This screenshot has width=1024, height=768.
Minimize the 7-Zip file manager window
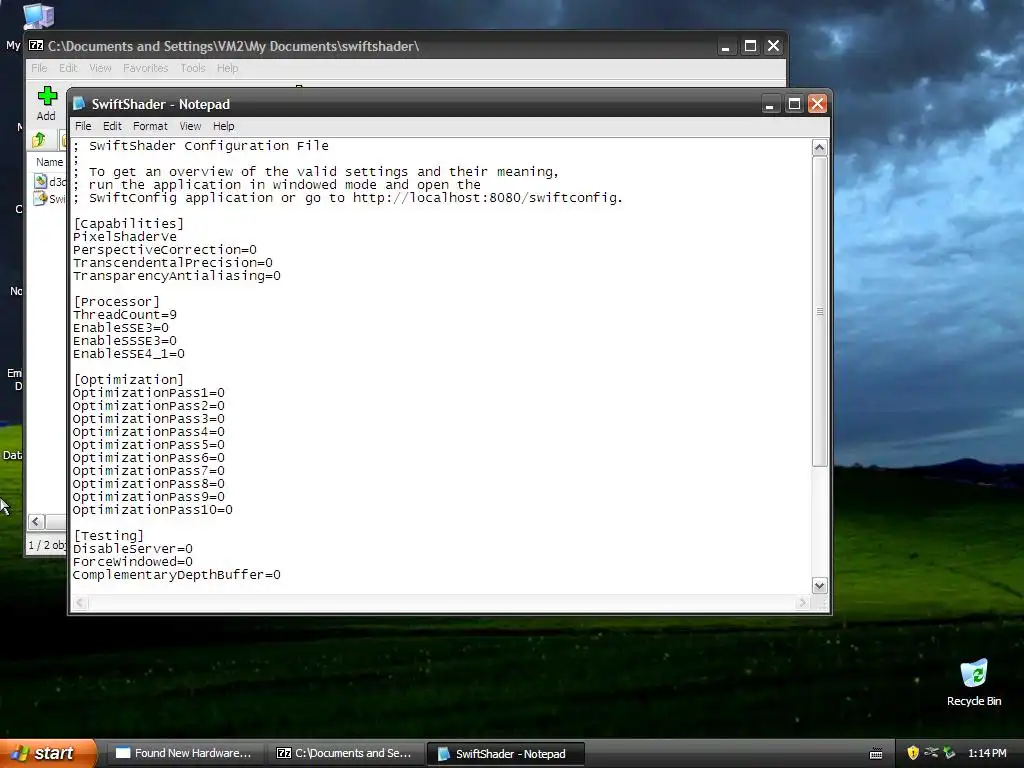[x=726, y=46]
